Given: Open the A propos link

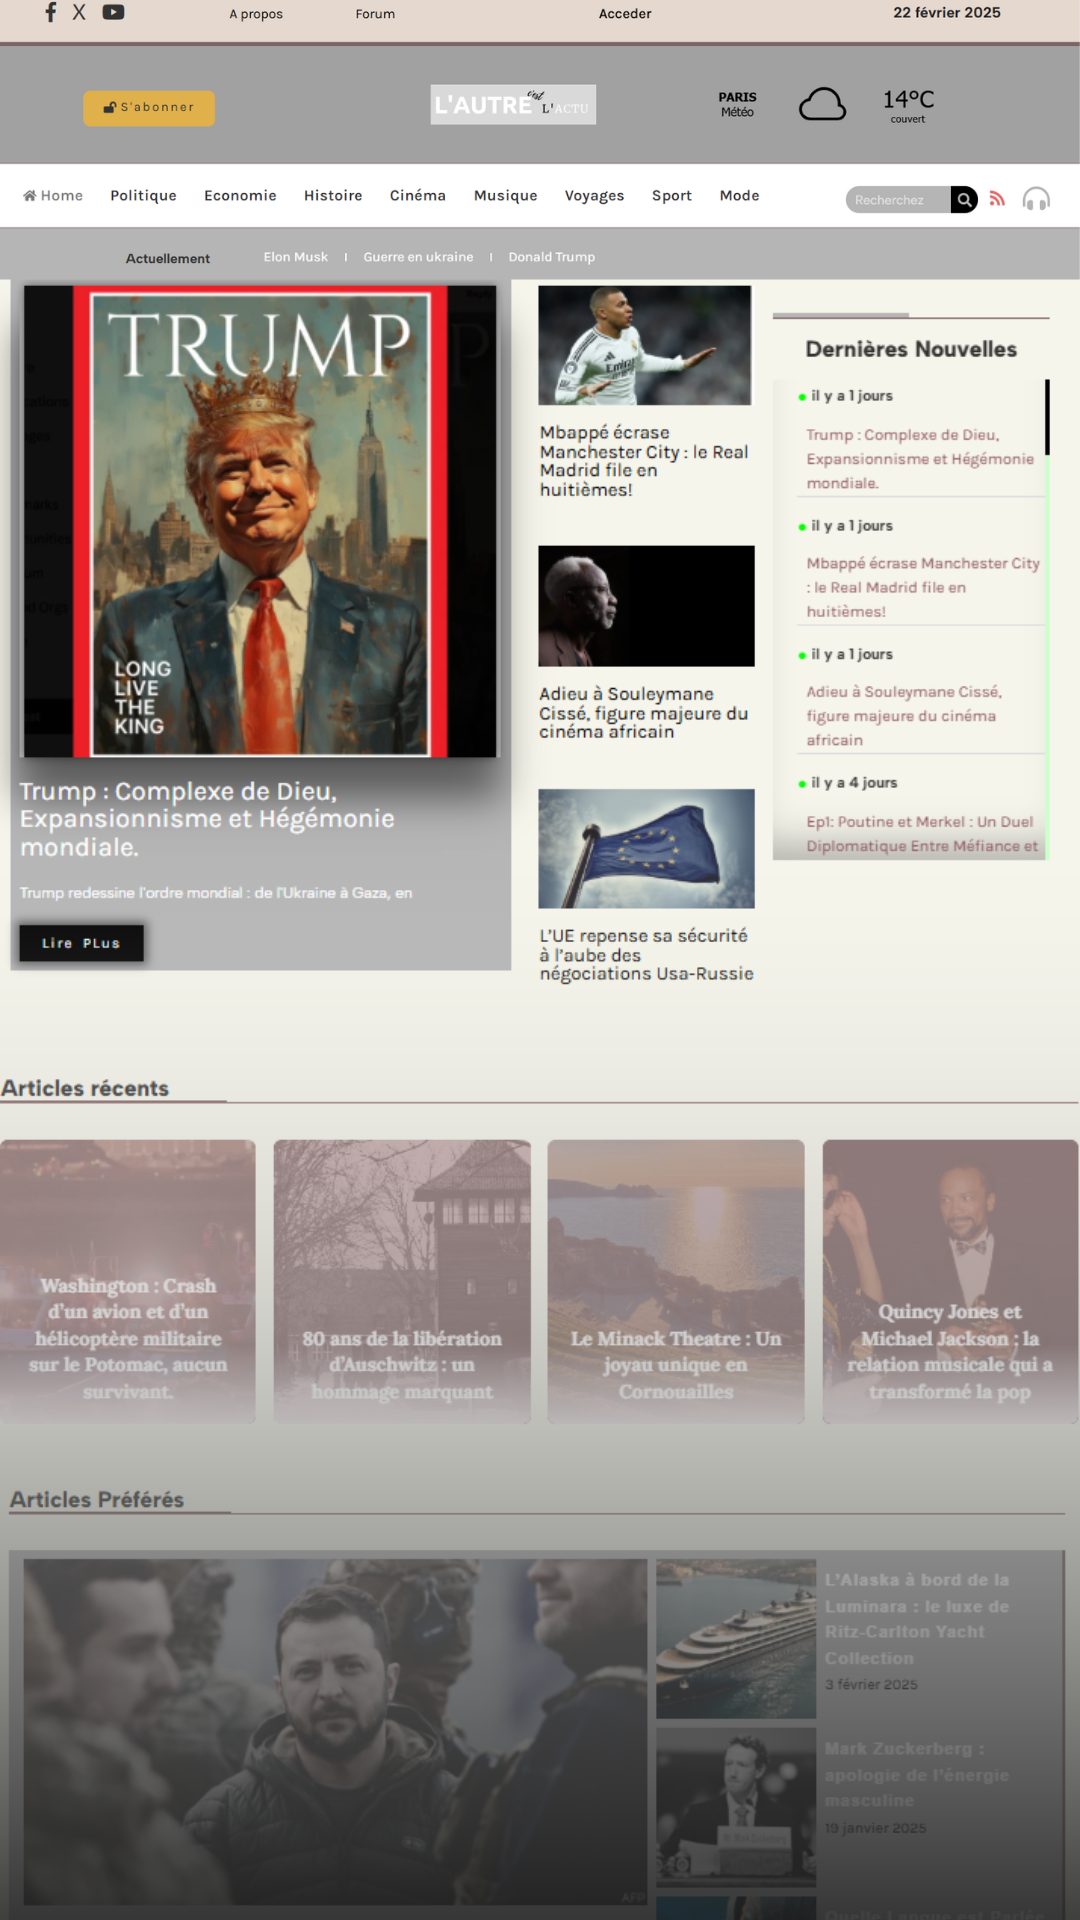Looking at the screenshot, I should [x=256, y=14].
